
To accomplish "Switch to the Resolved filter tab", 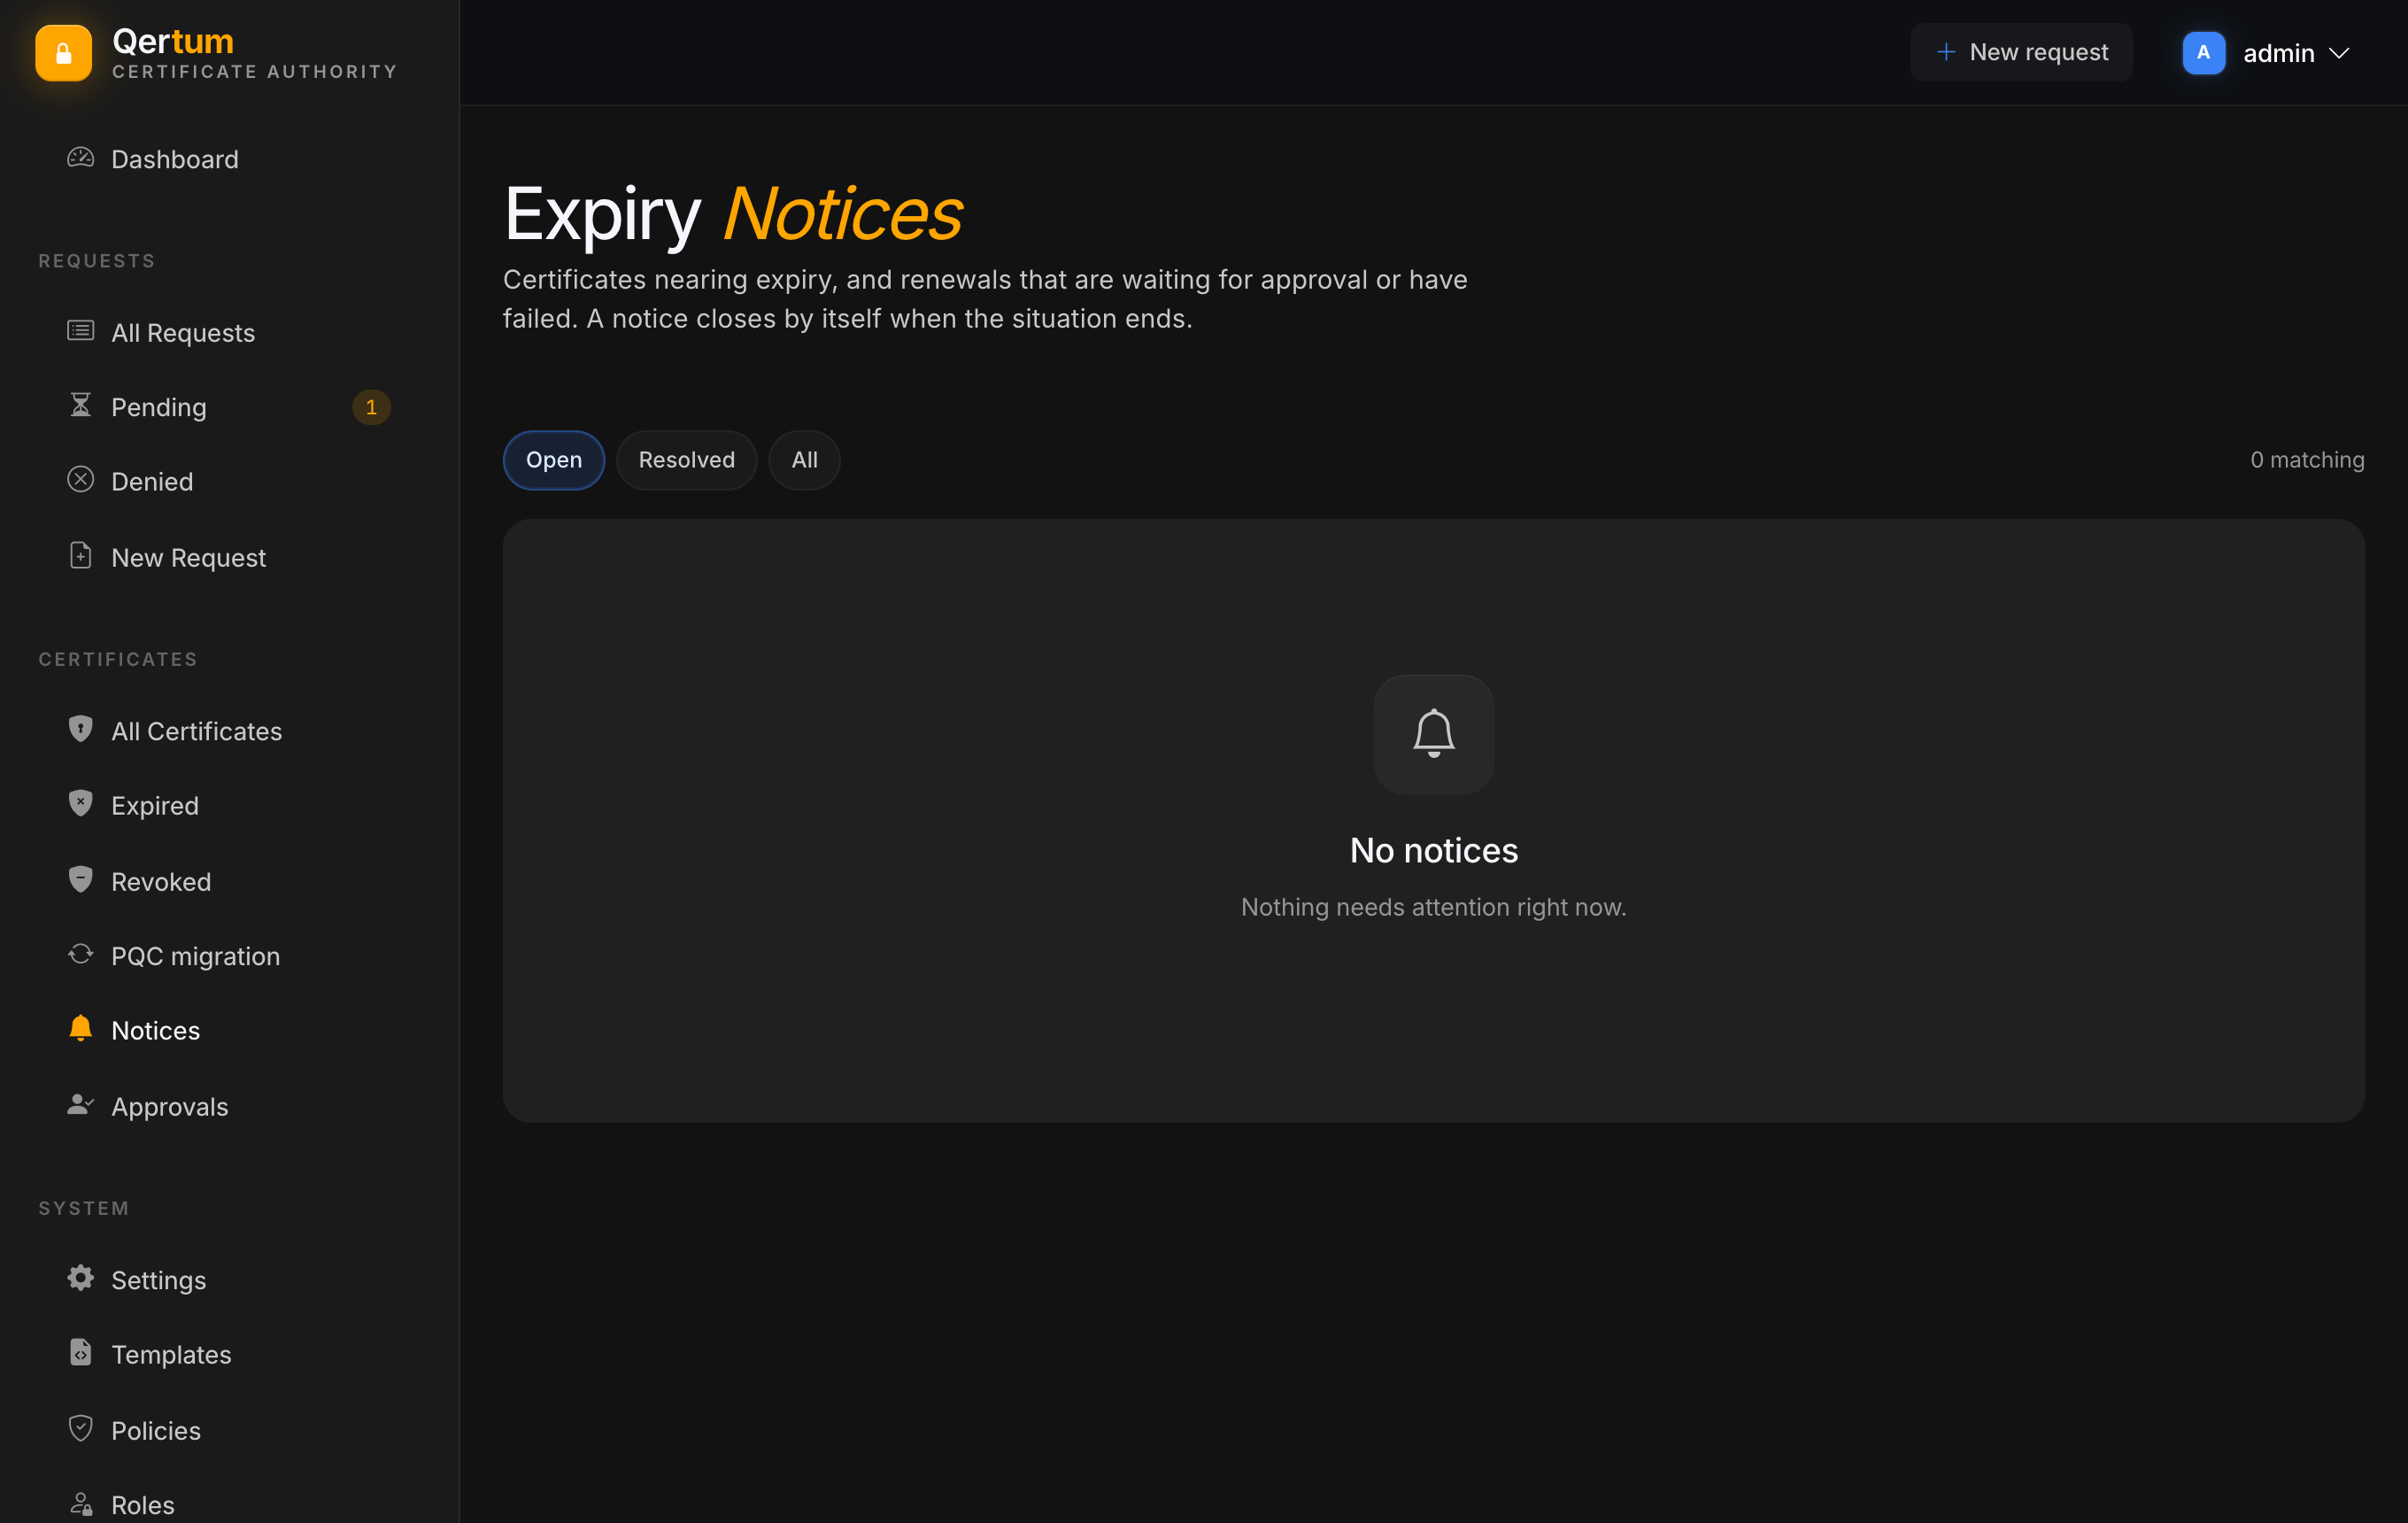I will tap(686, 460).
